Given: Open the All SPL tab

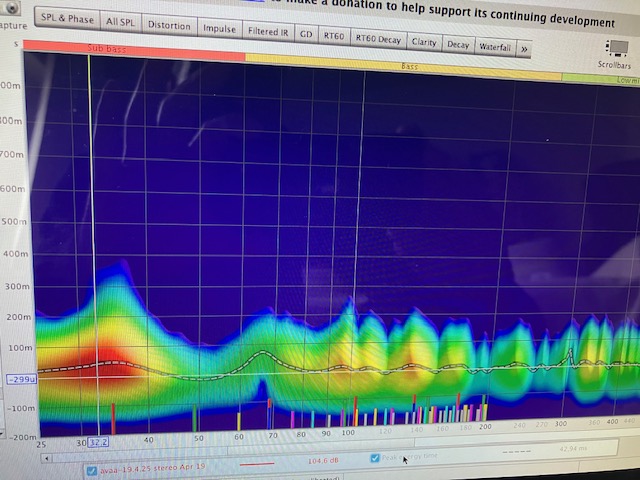Looking at the screenshot, I should (121, 22).
